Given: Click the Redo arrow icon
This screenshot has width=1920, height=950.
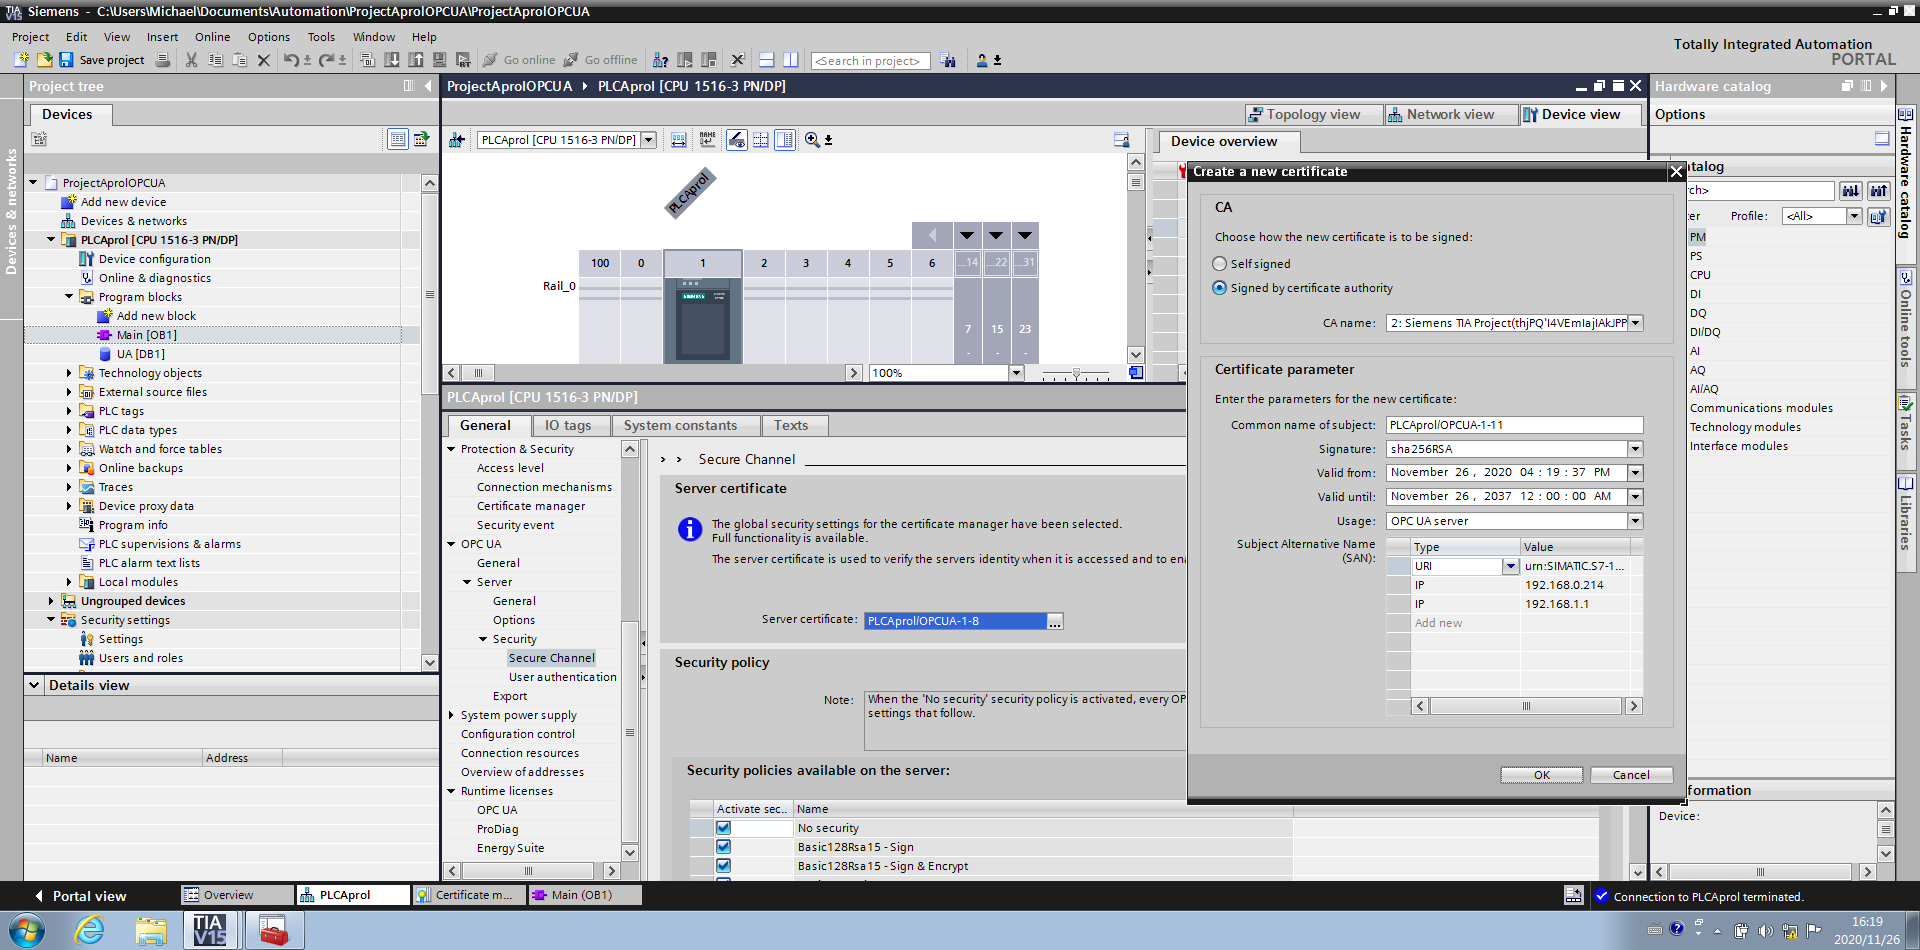Looking at the screenshot, I should (x=326, y=60).
